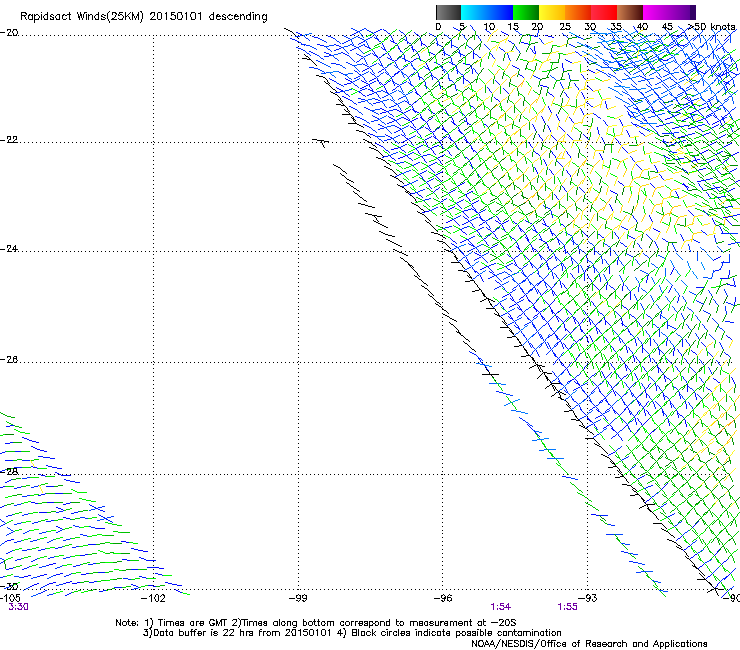Click the -26 latitude label

click(9, 360)
